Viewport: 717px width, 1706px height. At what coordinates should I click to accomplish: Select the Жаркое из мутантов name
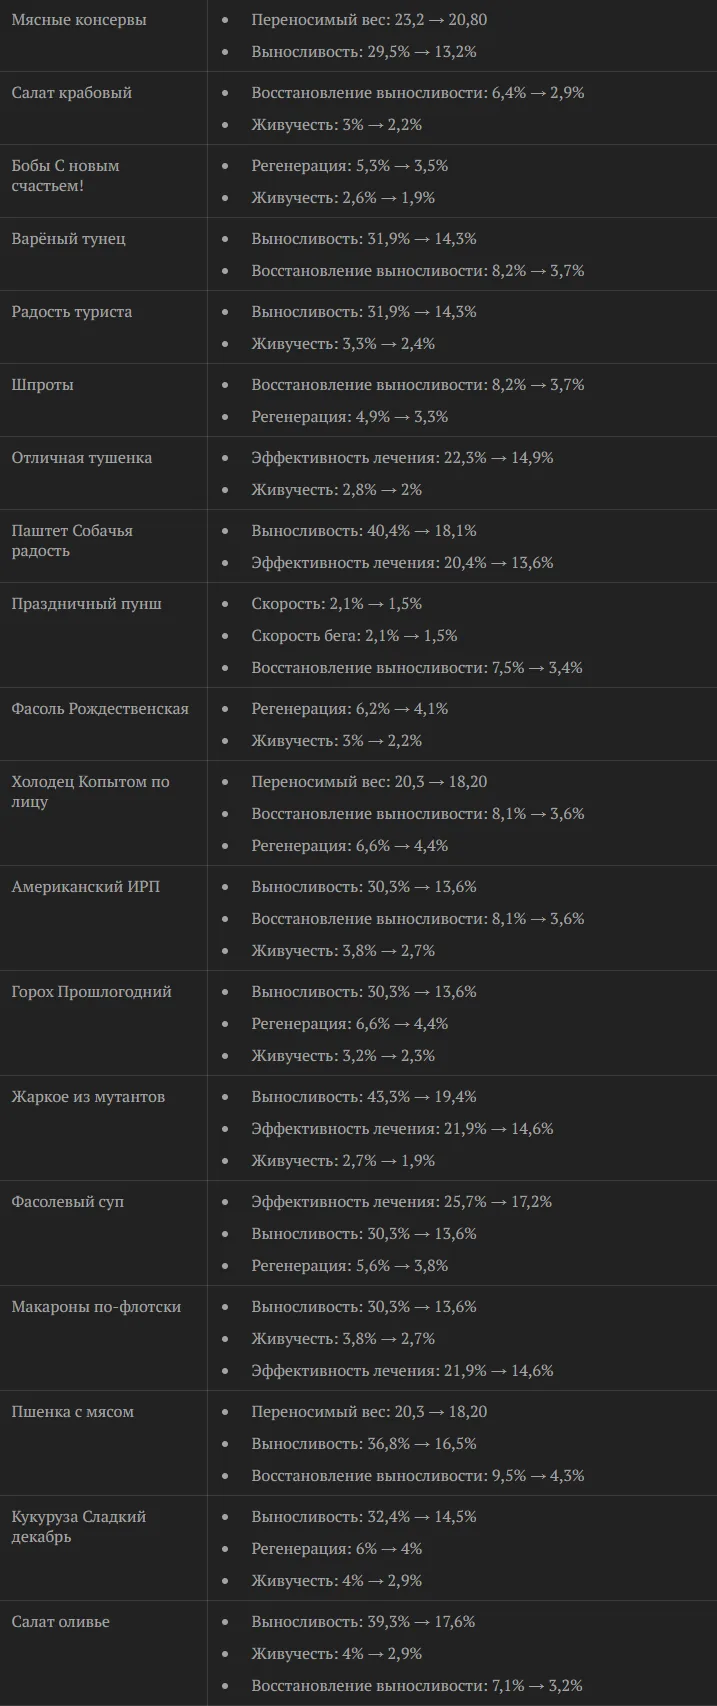click(x=89, y=1097)
